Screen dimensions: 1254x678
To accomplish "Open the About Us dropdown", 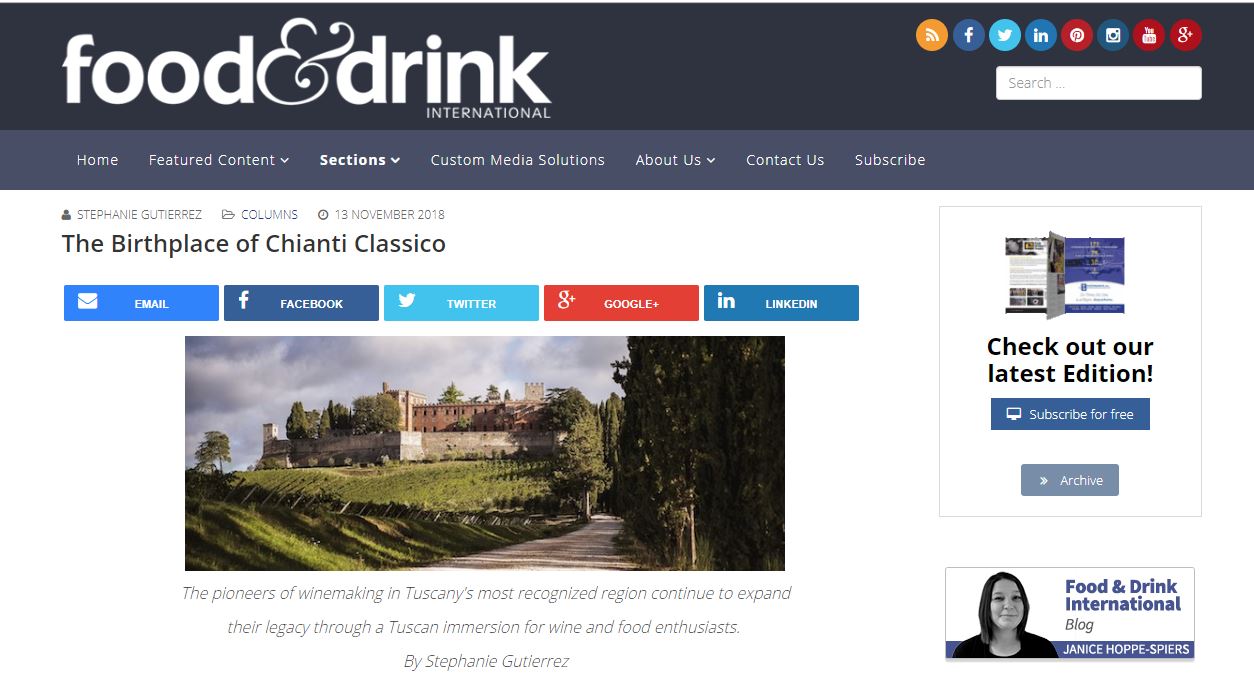I will coord(675,160).
